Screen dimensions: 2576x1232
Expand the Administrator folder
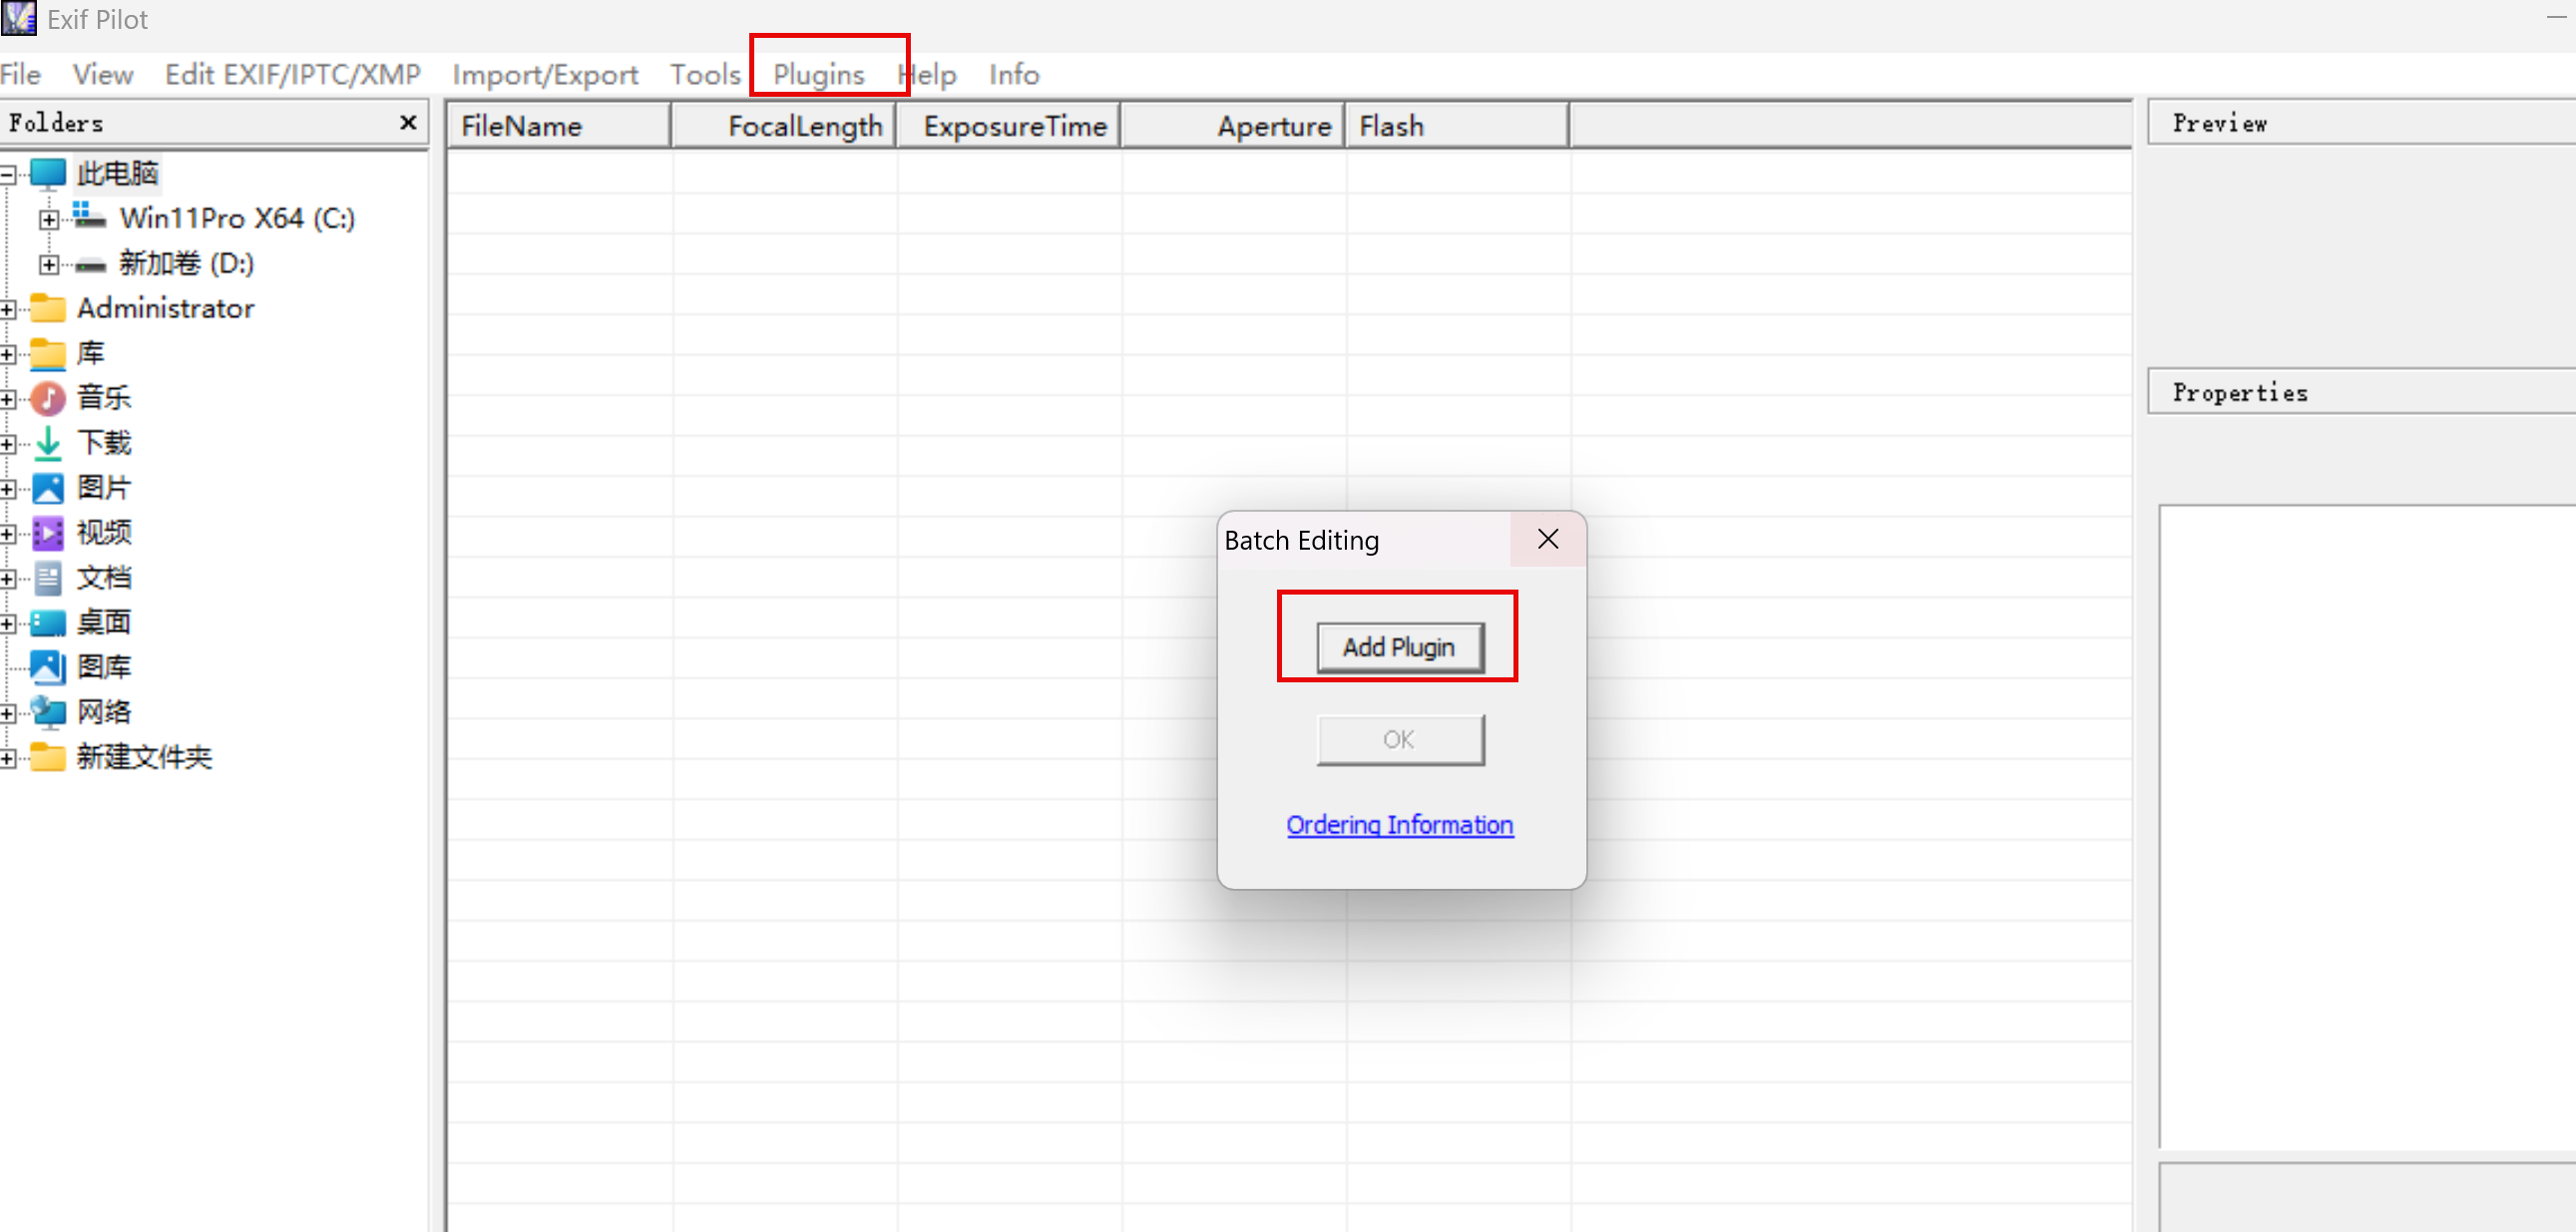point(7,309)
